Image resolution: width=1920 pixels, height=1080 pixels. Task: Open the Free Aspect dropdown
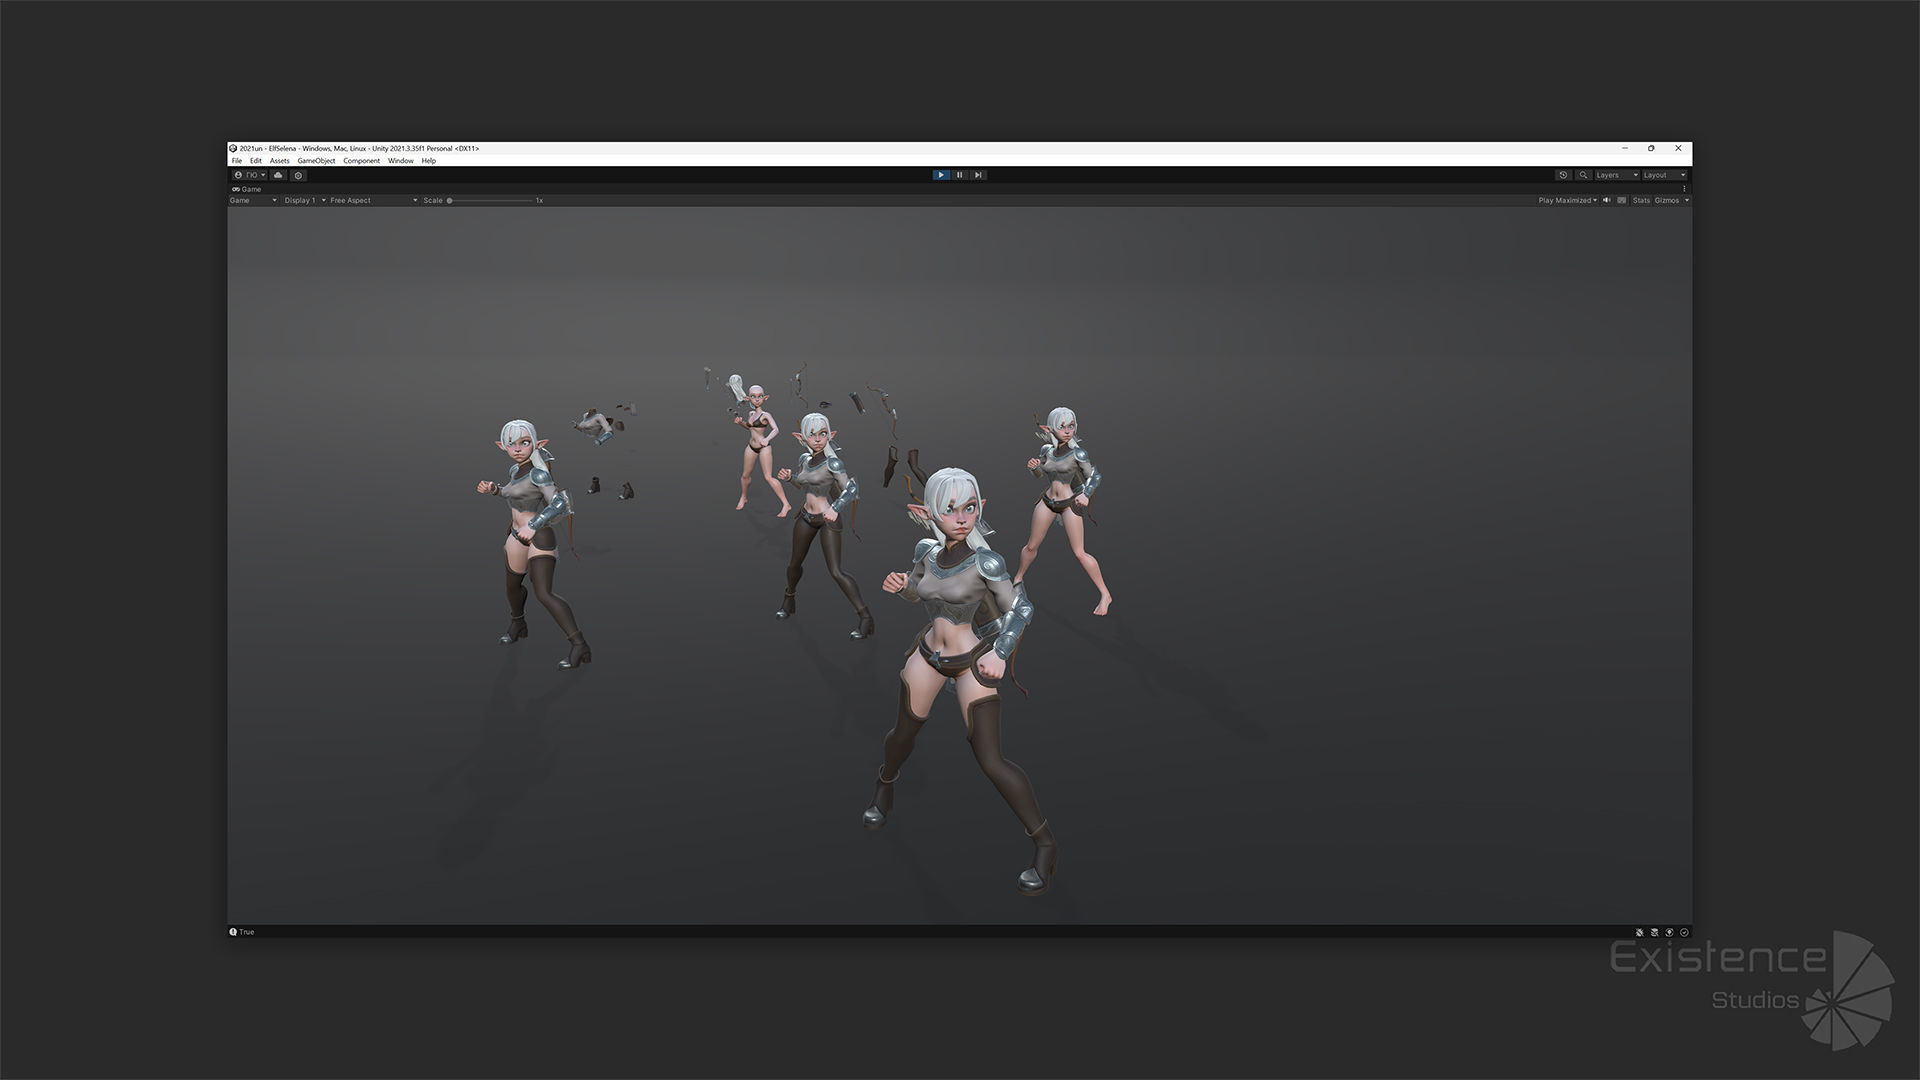(x=373, y=200)
